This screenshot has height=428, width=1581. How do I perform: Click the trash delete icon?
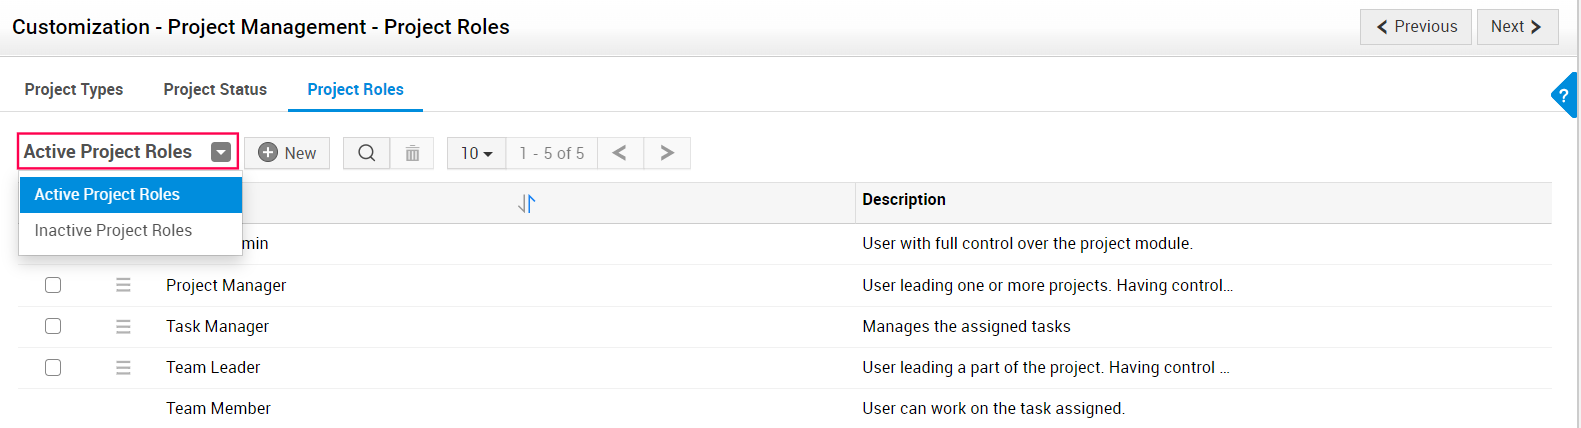point(412,153)
